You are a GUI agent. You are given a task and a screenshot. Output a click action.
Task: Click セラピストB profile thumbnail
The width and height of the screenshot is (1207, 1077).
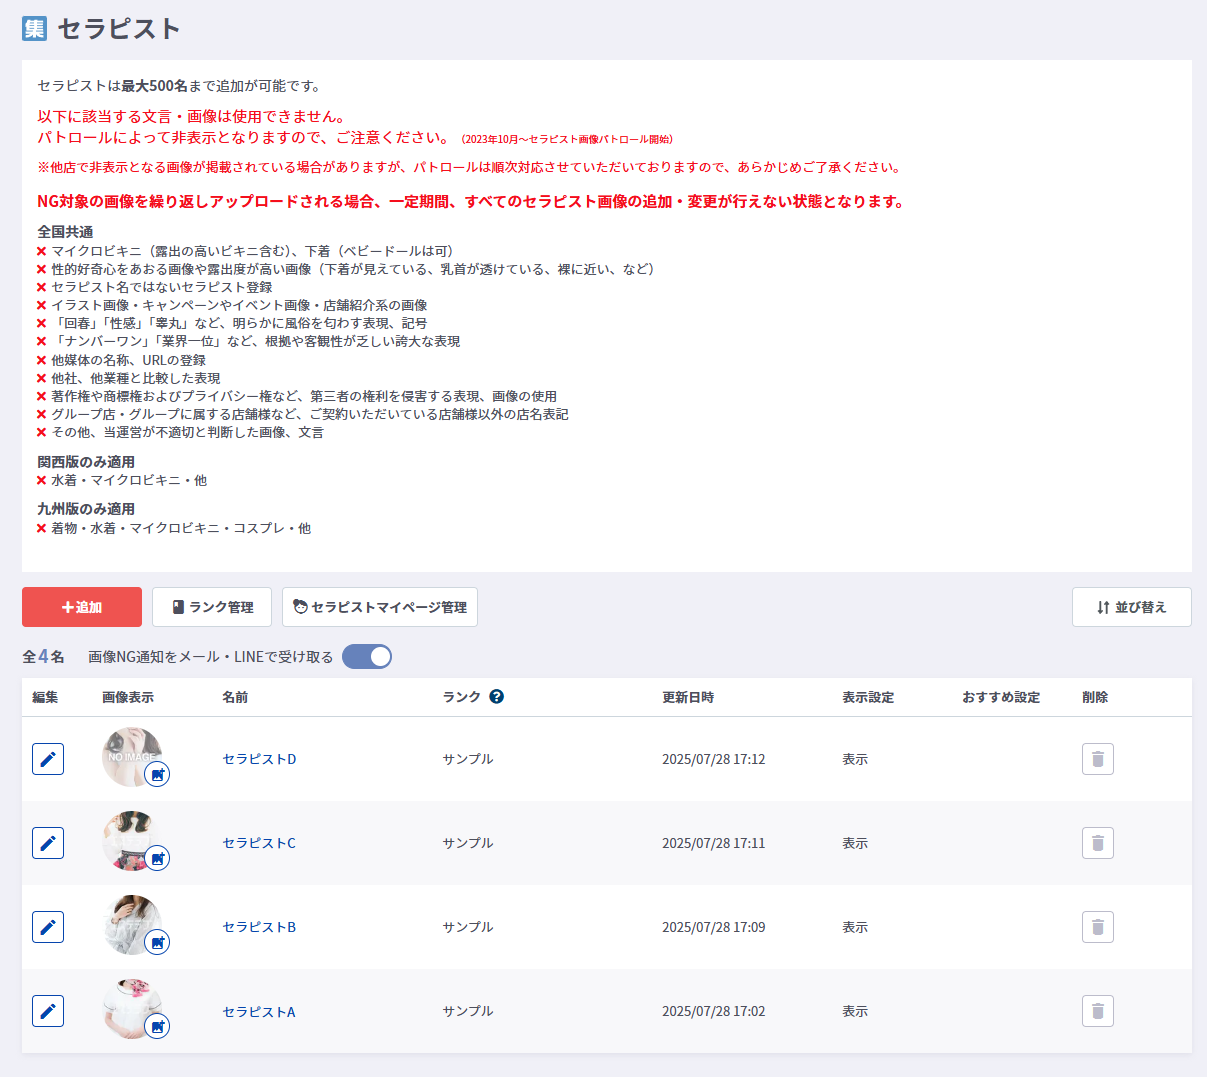pyautogui.click(x=129, y=922)
